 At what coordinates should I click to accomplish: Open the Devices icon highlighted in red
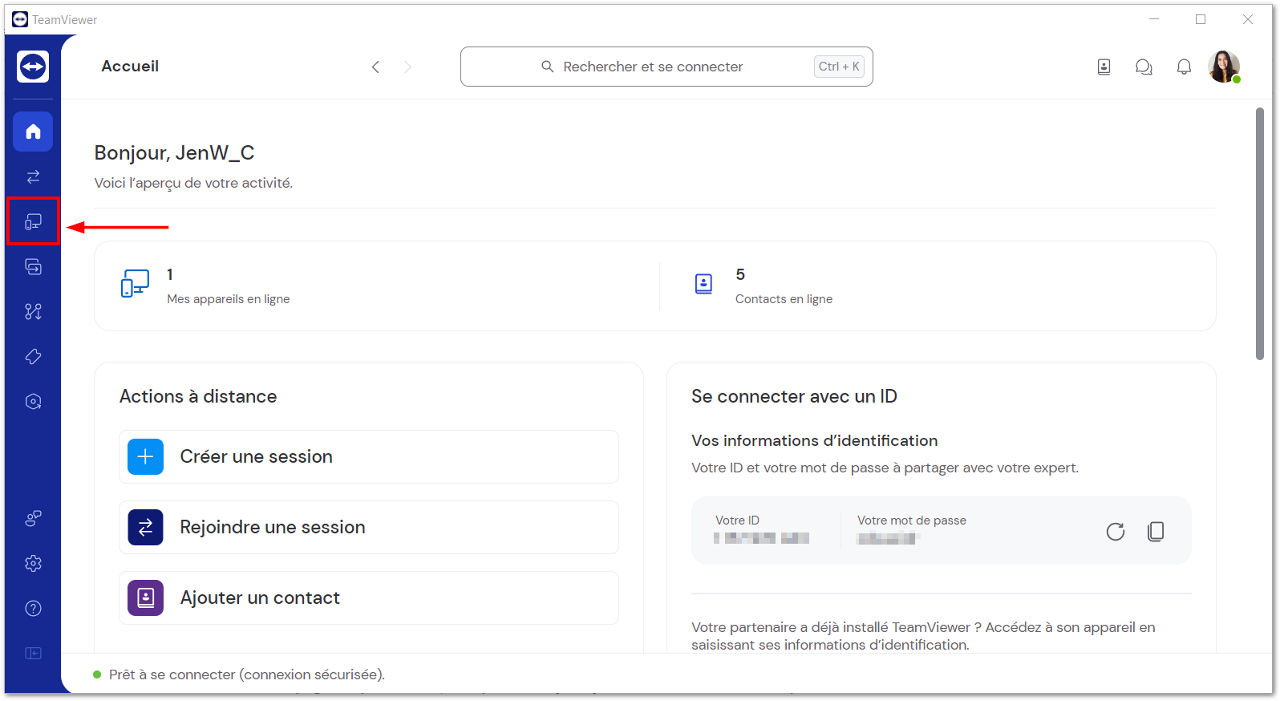[x=33, y=221]
